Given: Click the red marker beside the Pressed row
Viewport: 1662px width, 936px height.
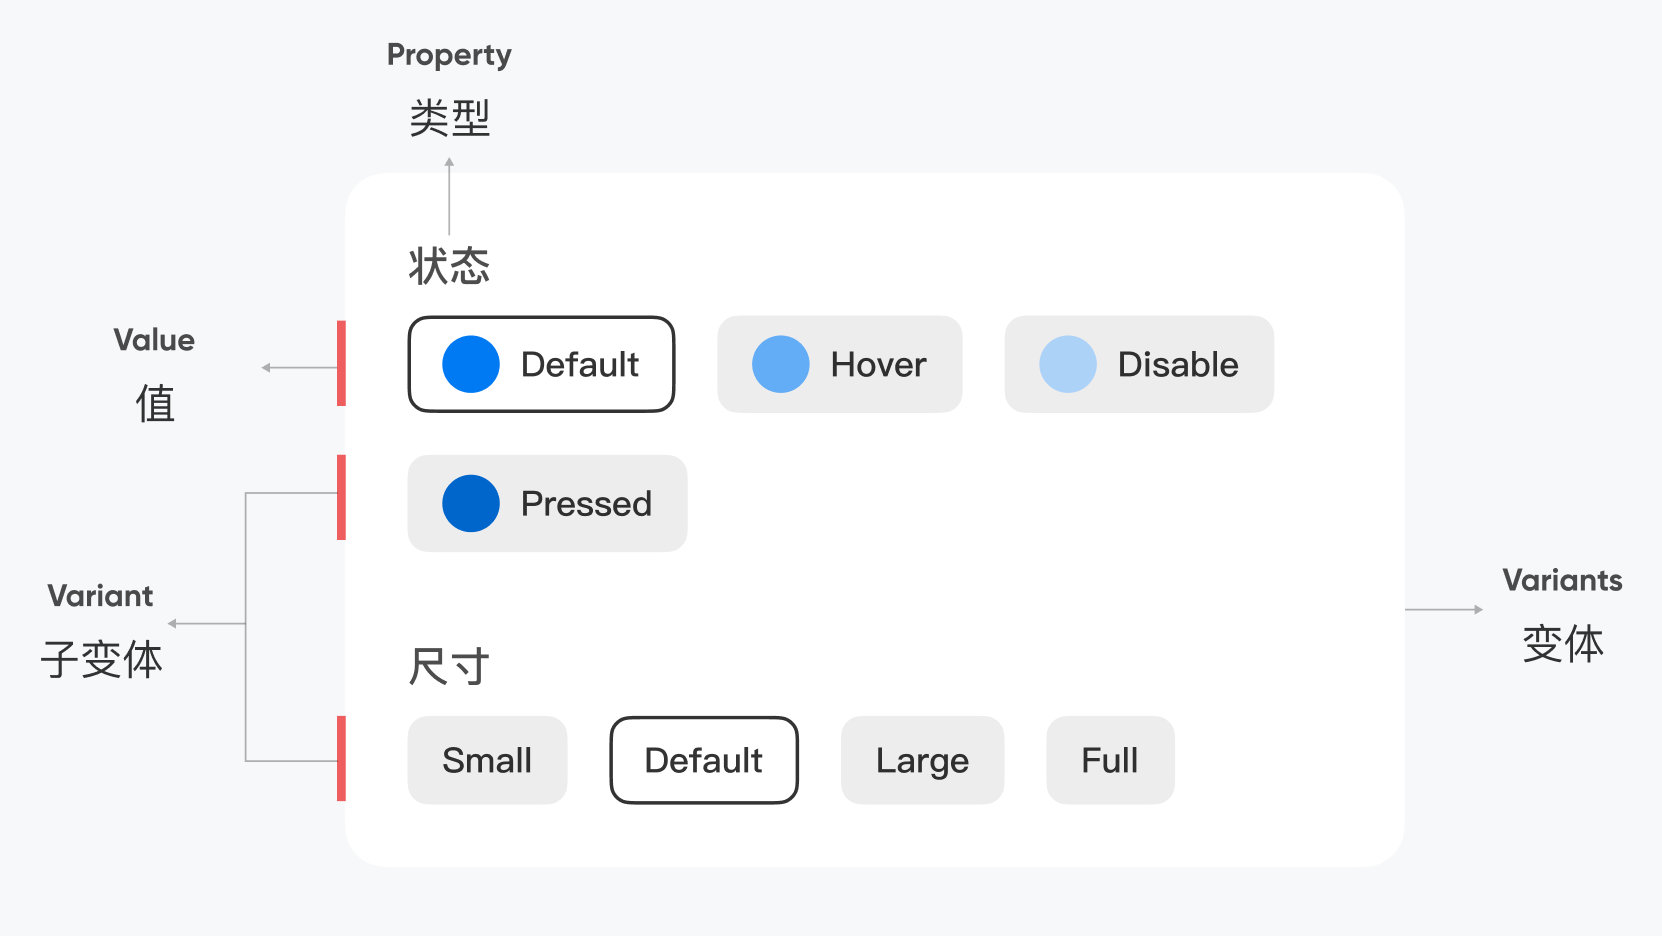Looking at the screenshot, I should click(341, 497).
